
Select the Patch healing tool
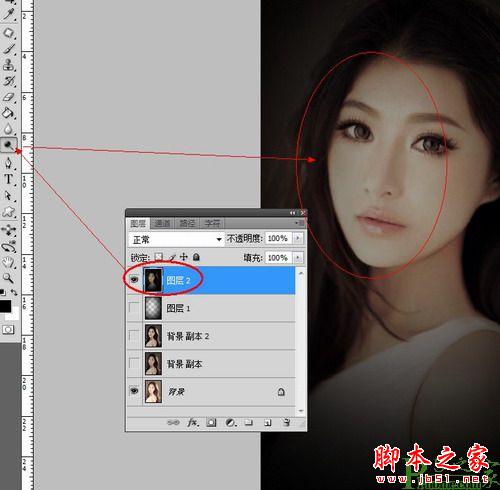[9, 32]
